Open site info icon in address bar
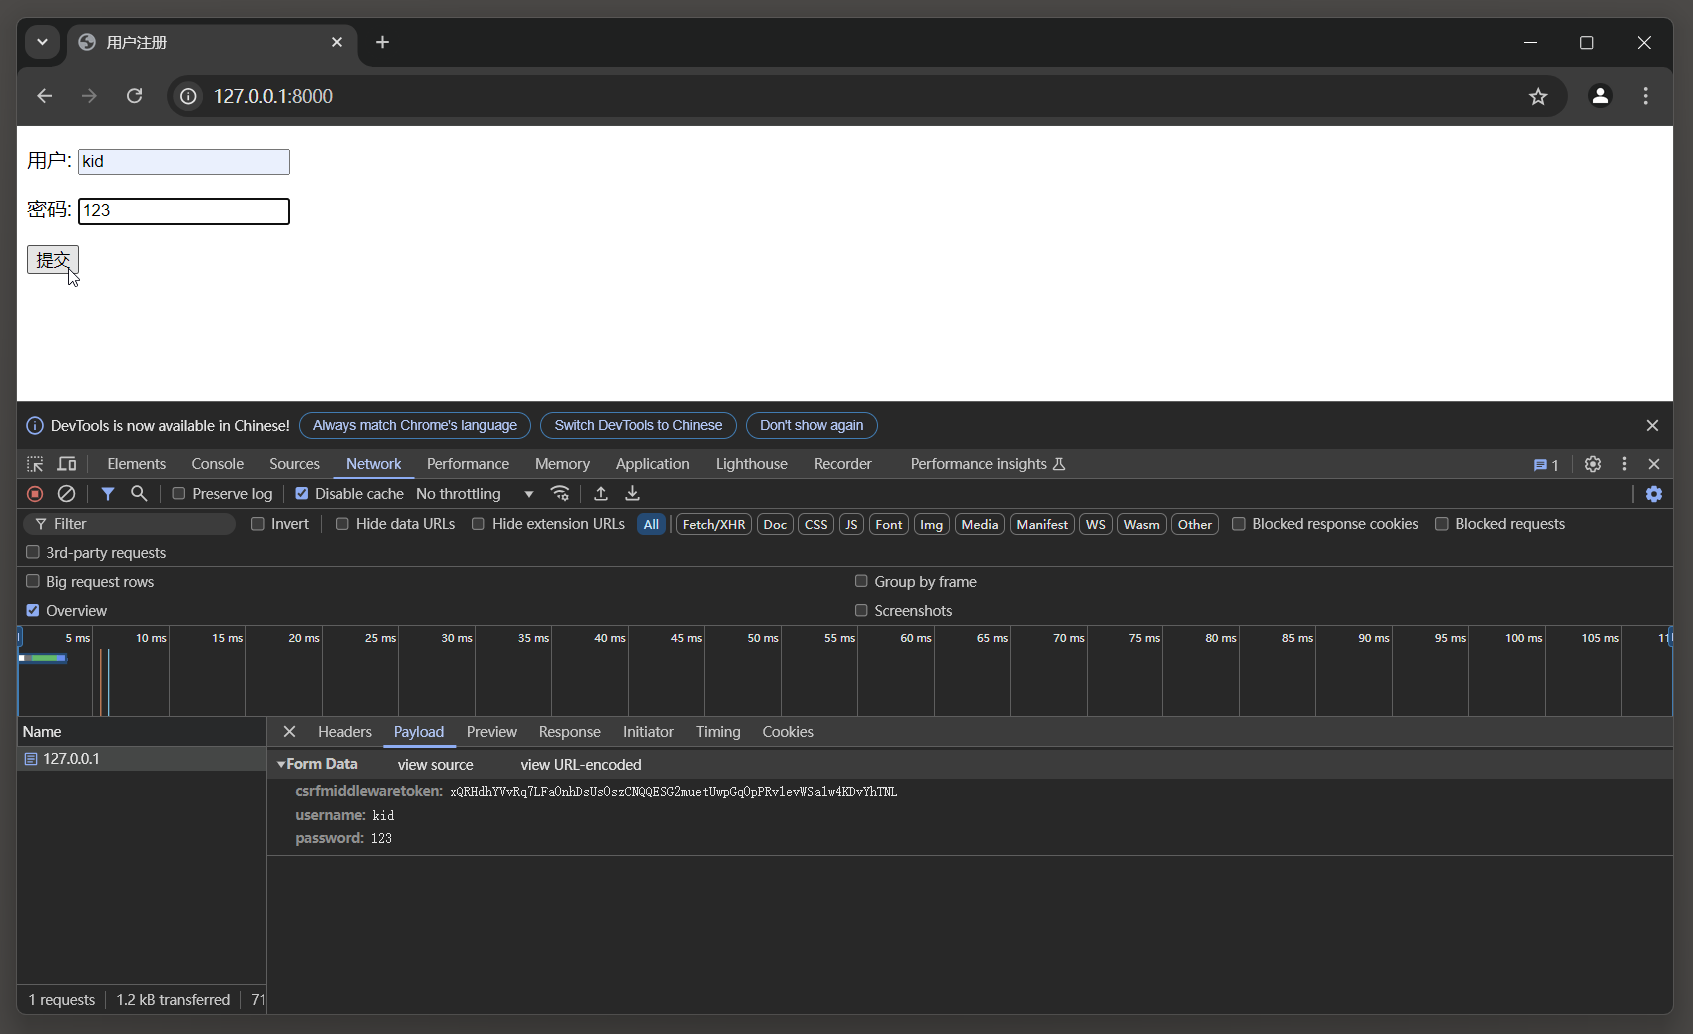Screen dimensions: 1693x1034 (x=188, y=96)
